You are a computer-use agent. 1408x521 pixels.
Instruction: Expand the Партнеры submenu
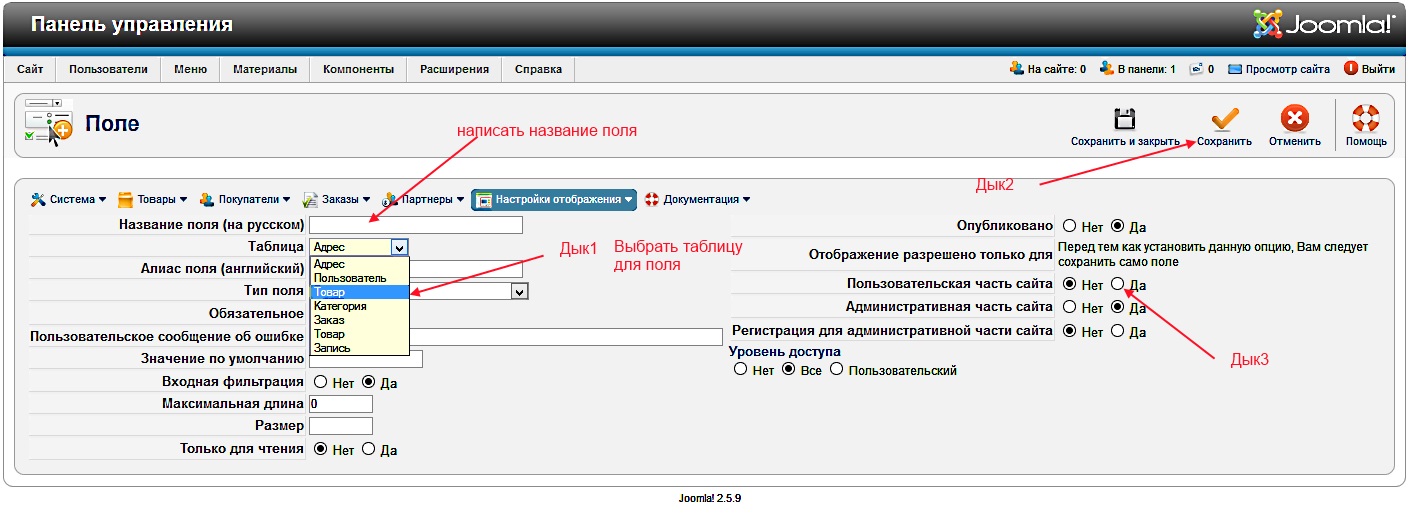click(425, 199)
